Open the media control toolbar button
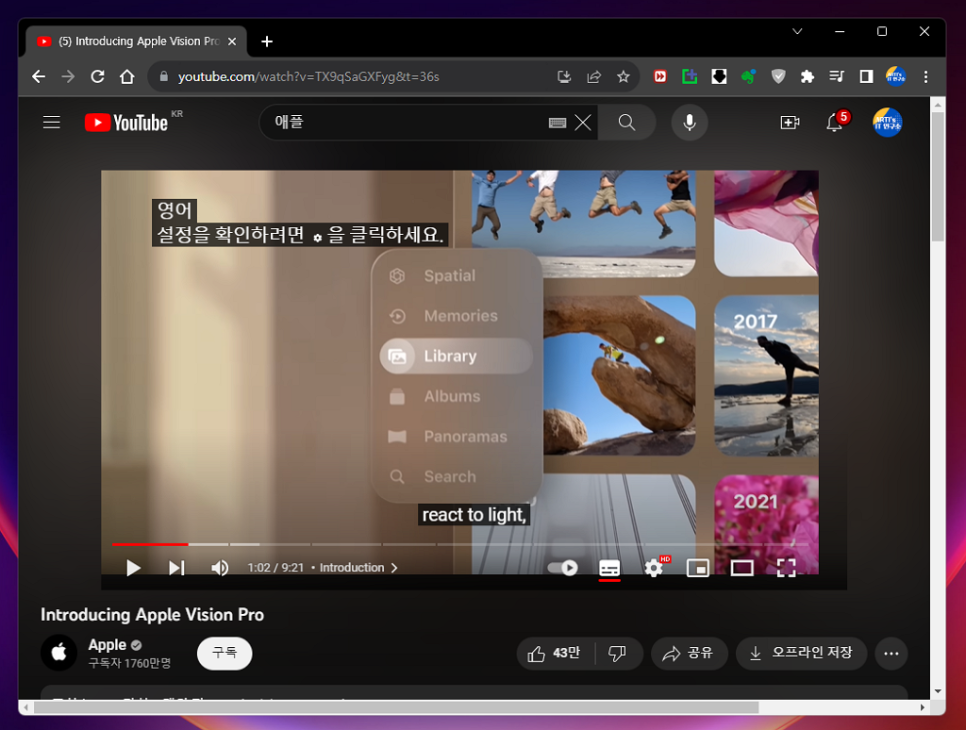Viewport: 966px width, 730px height. pos(837,76)
